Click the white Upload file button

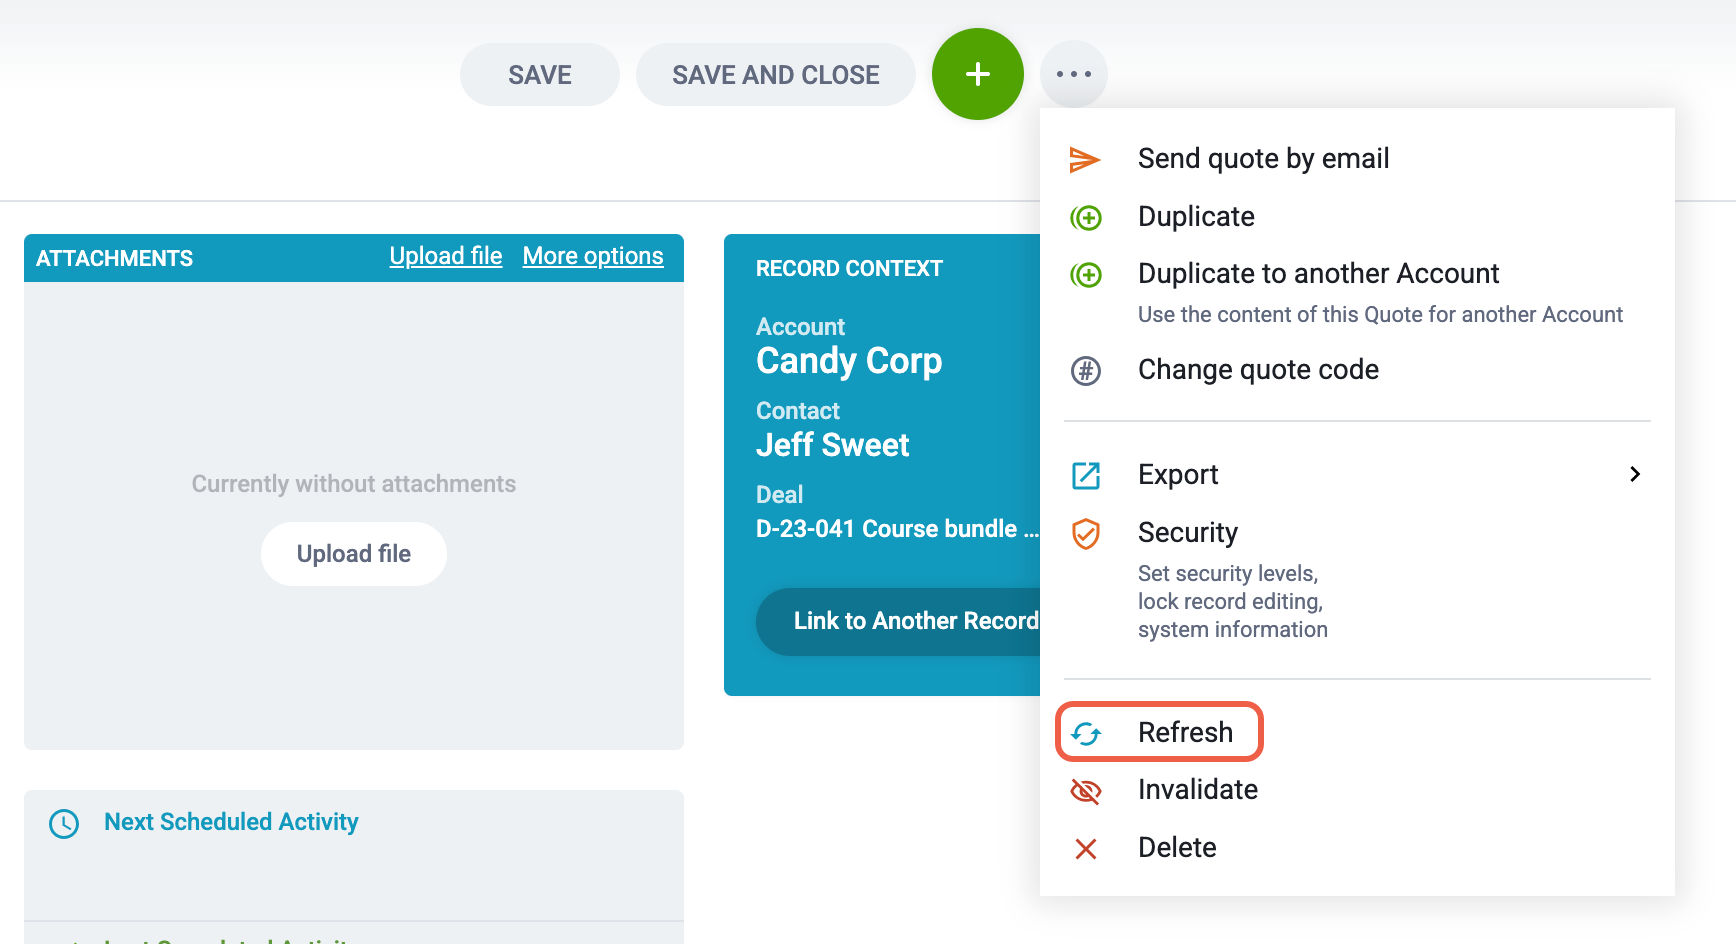[354, 554]
